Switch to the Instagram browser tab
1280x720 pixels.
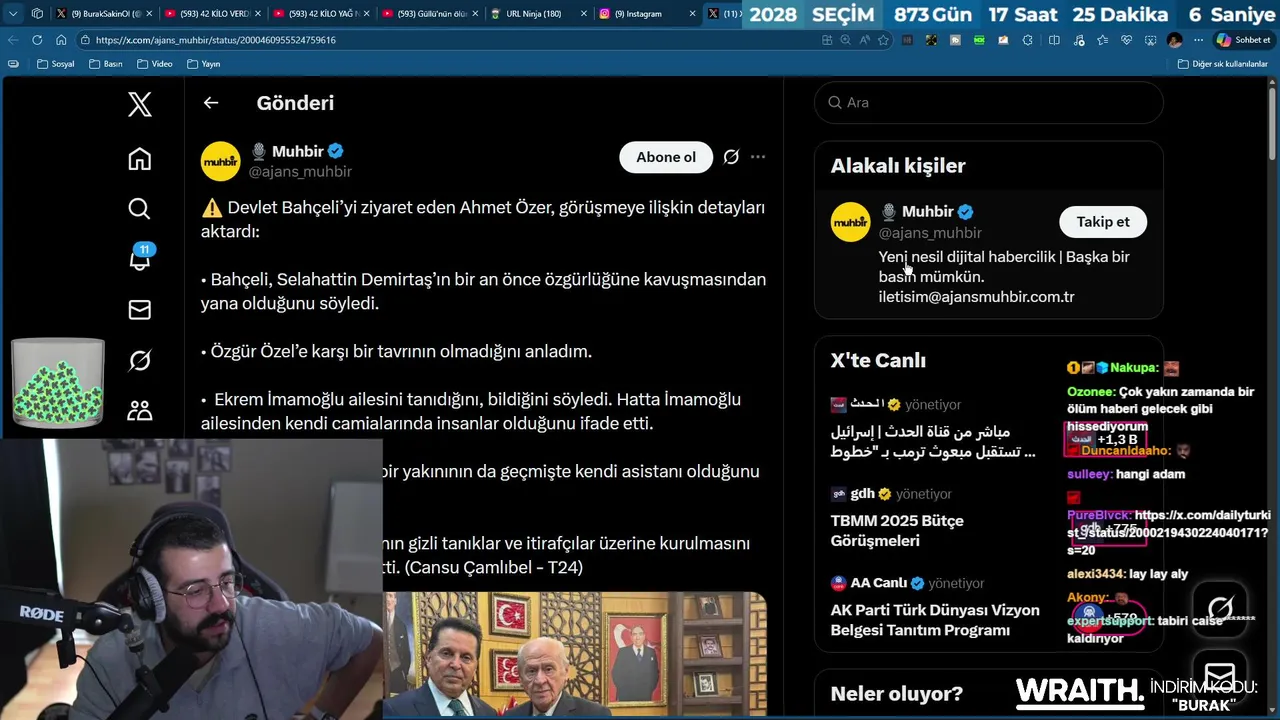point(645,14)
